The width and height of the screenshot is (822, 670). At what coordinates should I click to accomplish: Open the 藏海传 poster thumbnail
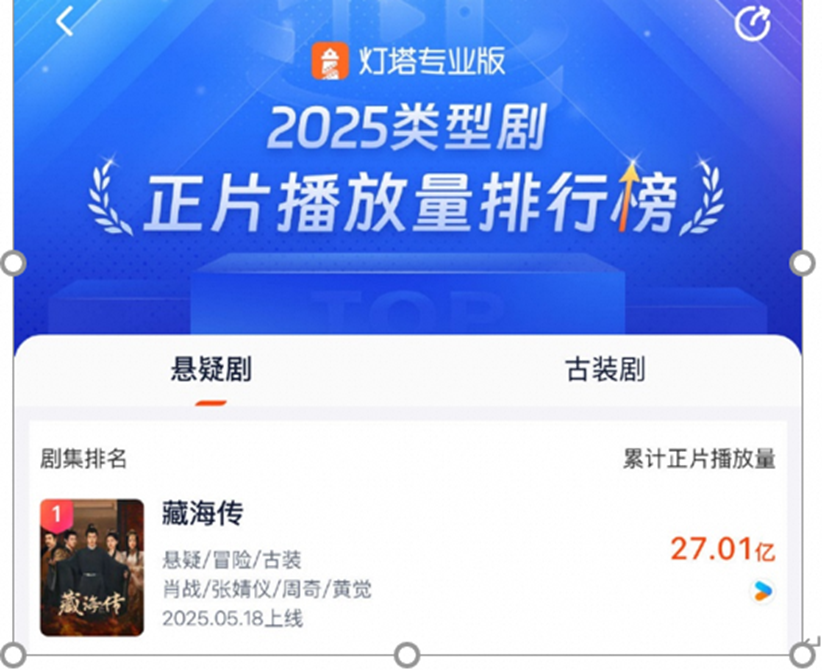tap(92, 568)
